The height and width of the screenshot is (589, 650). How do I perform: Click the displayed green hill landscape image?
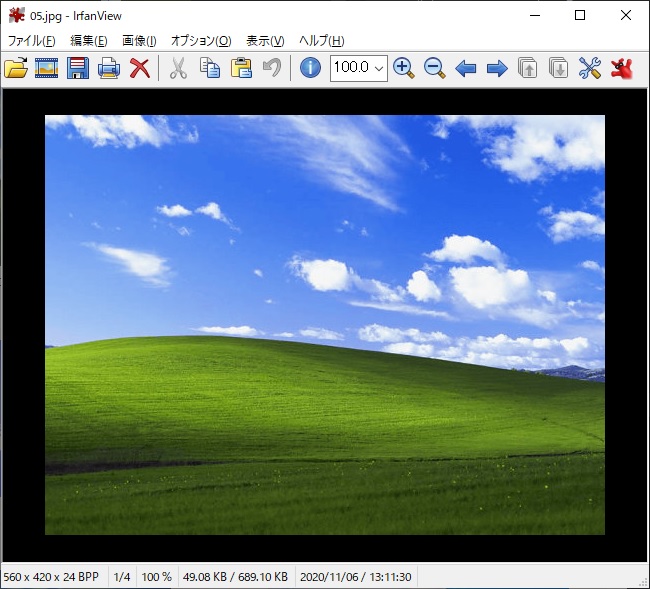pos(325,325)
